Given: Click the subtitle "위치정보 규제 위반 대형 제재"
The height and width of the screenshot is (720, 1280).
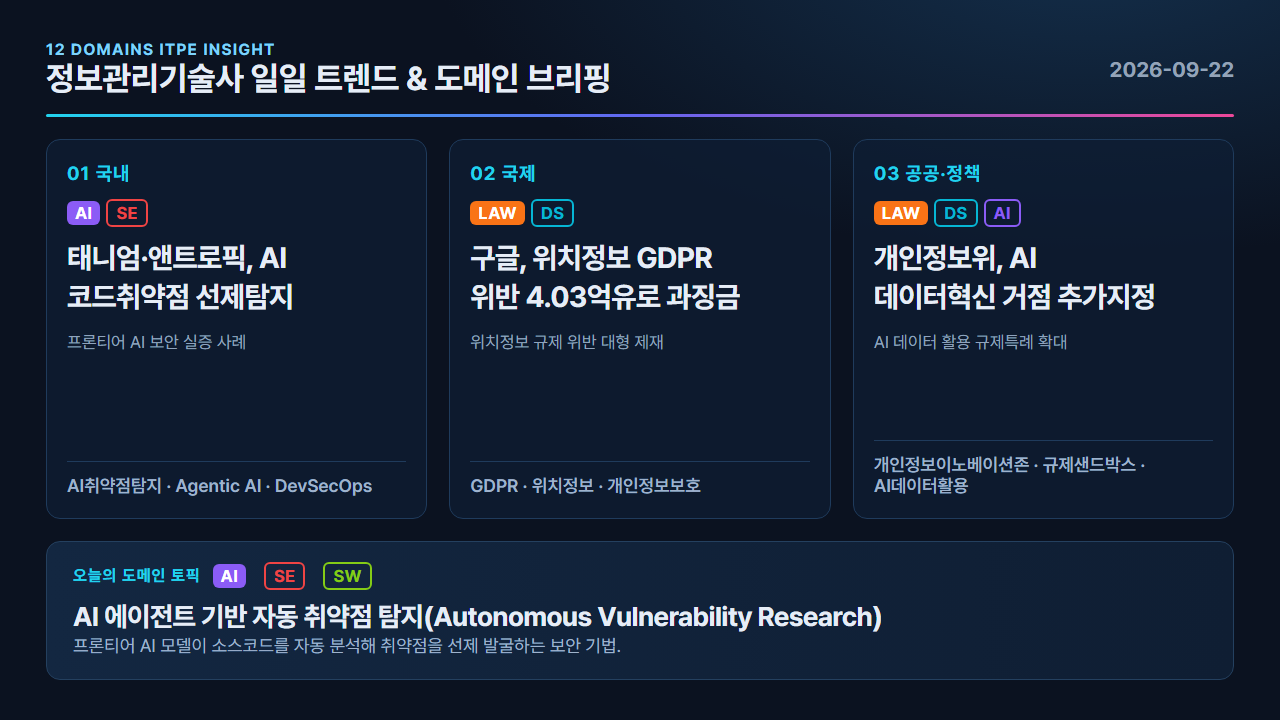Looking at the screenshot, I should (567, 342).
